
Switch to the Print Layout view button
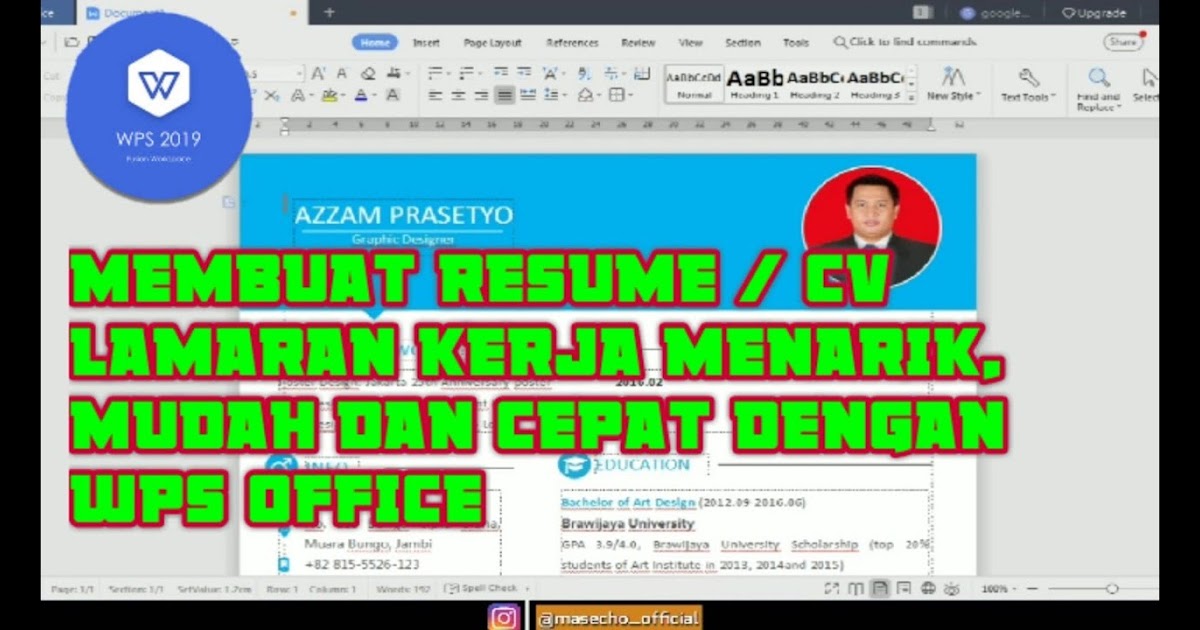880,588
